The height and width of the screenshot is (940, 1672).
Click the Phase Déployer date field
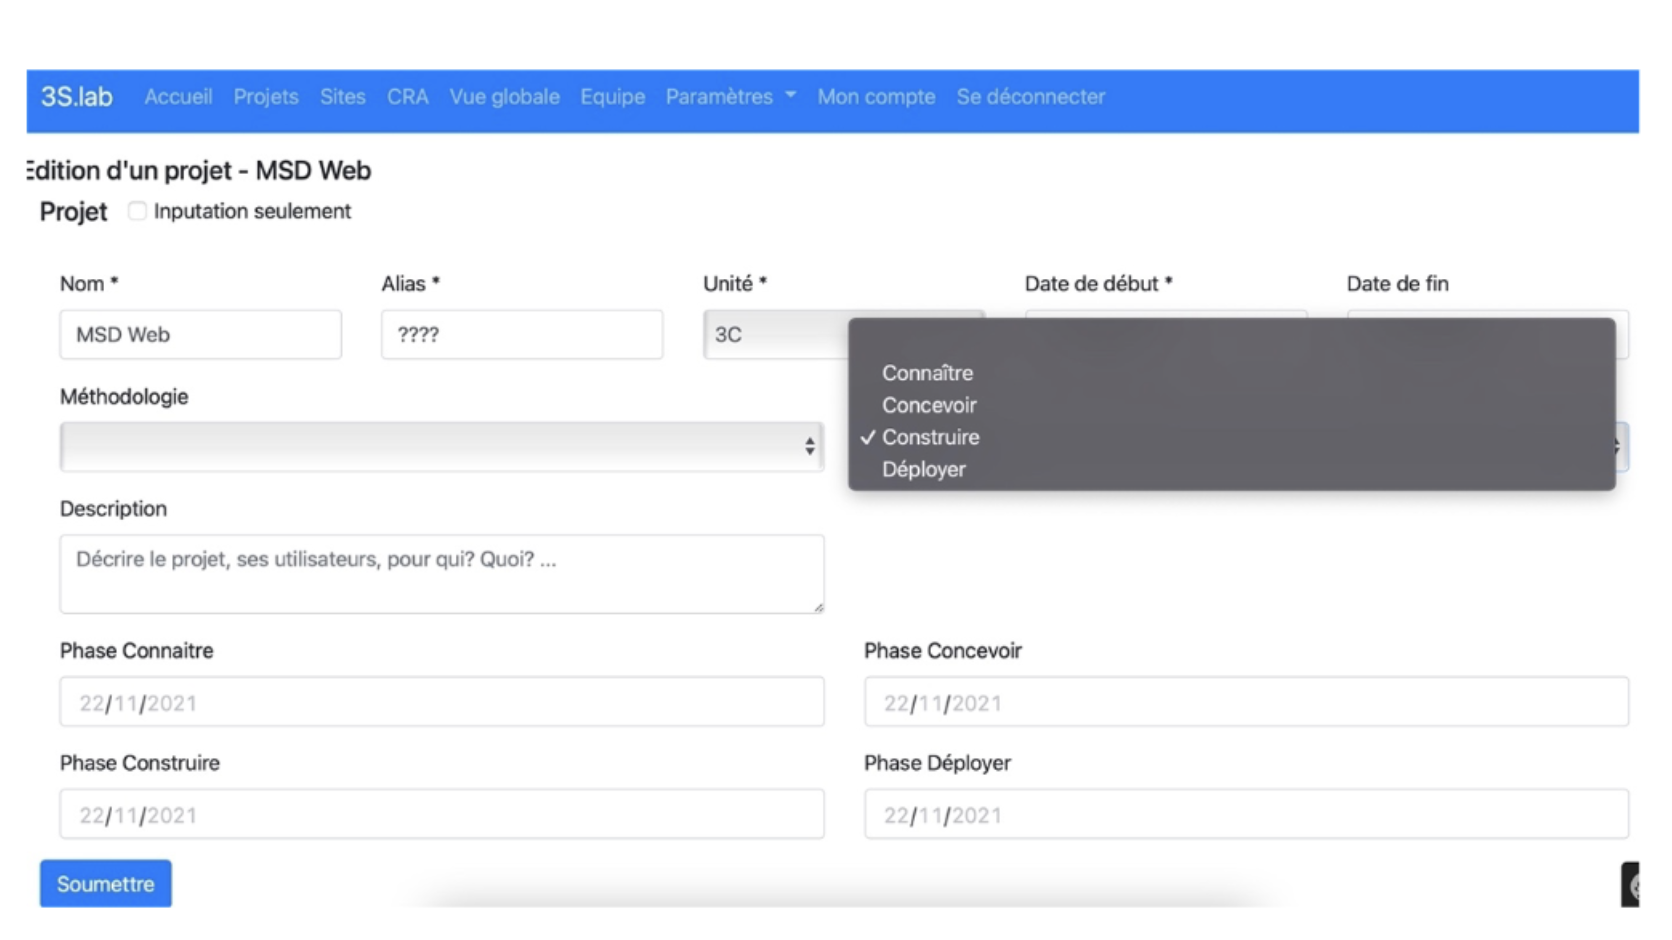tap(1246, 814)
